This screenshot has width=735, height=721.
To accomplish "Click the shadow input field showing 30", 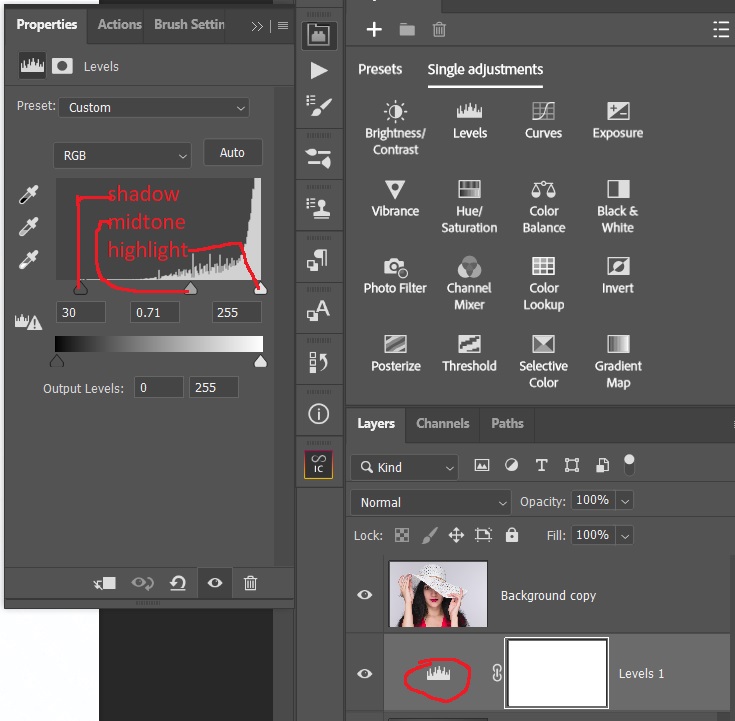I will pos(81,312).
